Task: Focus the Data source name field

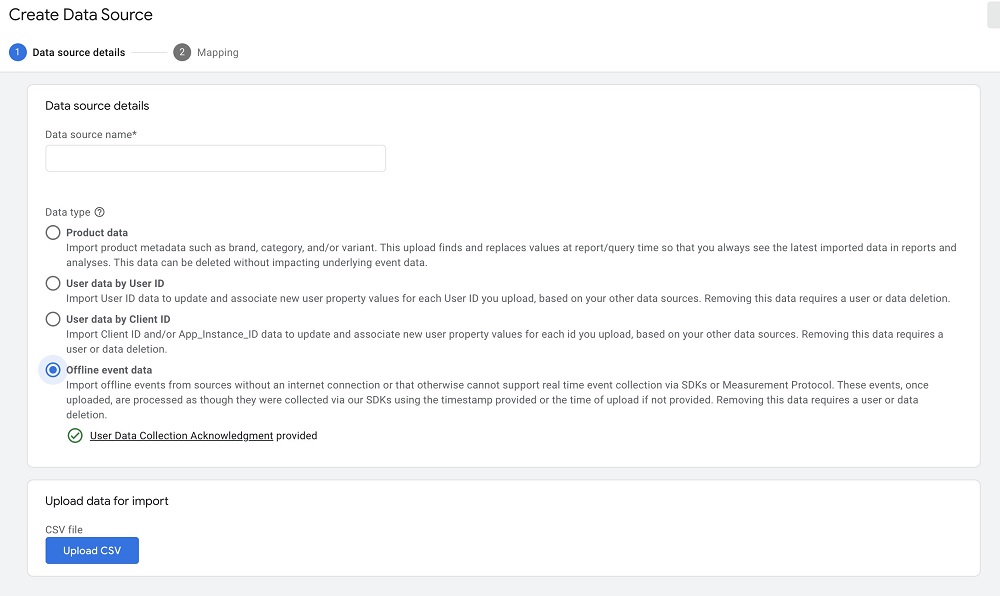Action: [215, 158]
